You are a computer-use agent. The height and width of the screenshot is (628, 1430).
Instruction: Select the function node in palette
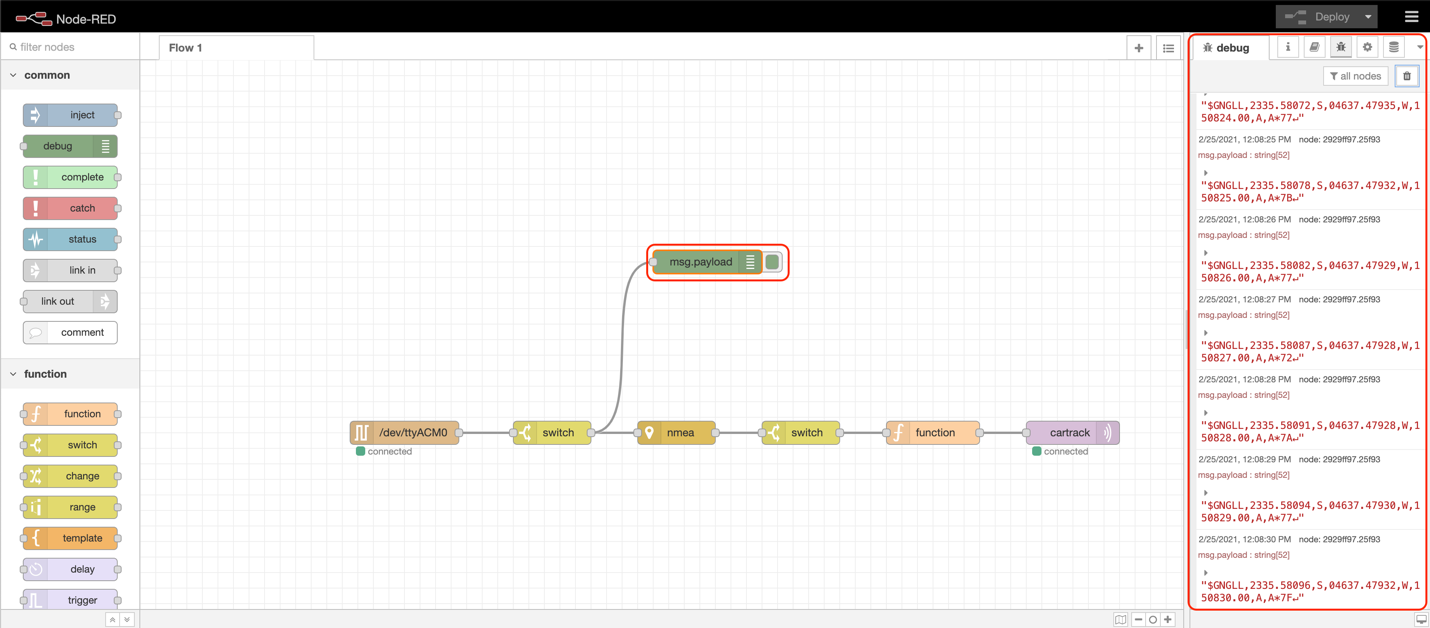coord(70,414)
